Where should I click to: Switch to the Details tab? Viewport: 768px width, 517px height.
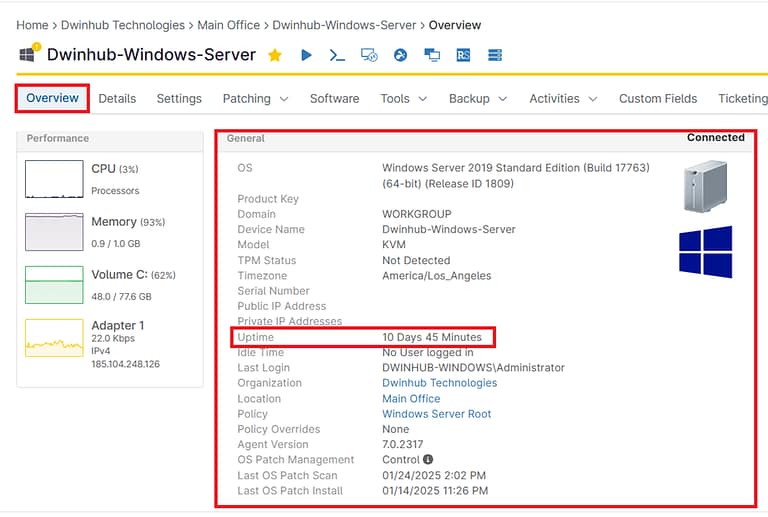click(x=117, y=98)
